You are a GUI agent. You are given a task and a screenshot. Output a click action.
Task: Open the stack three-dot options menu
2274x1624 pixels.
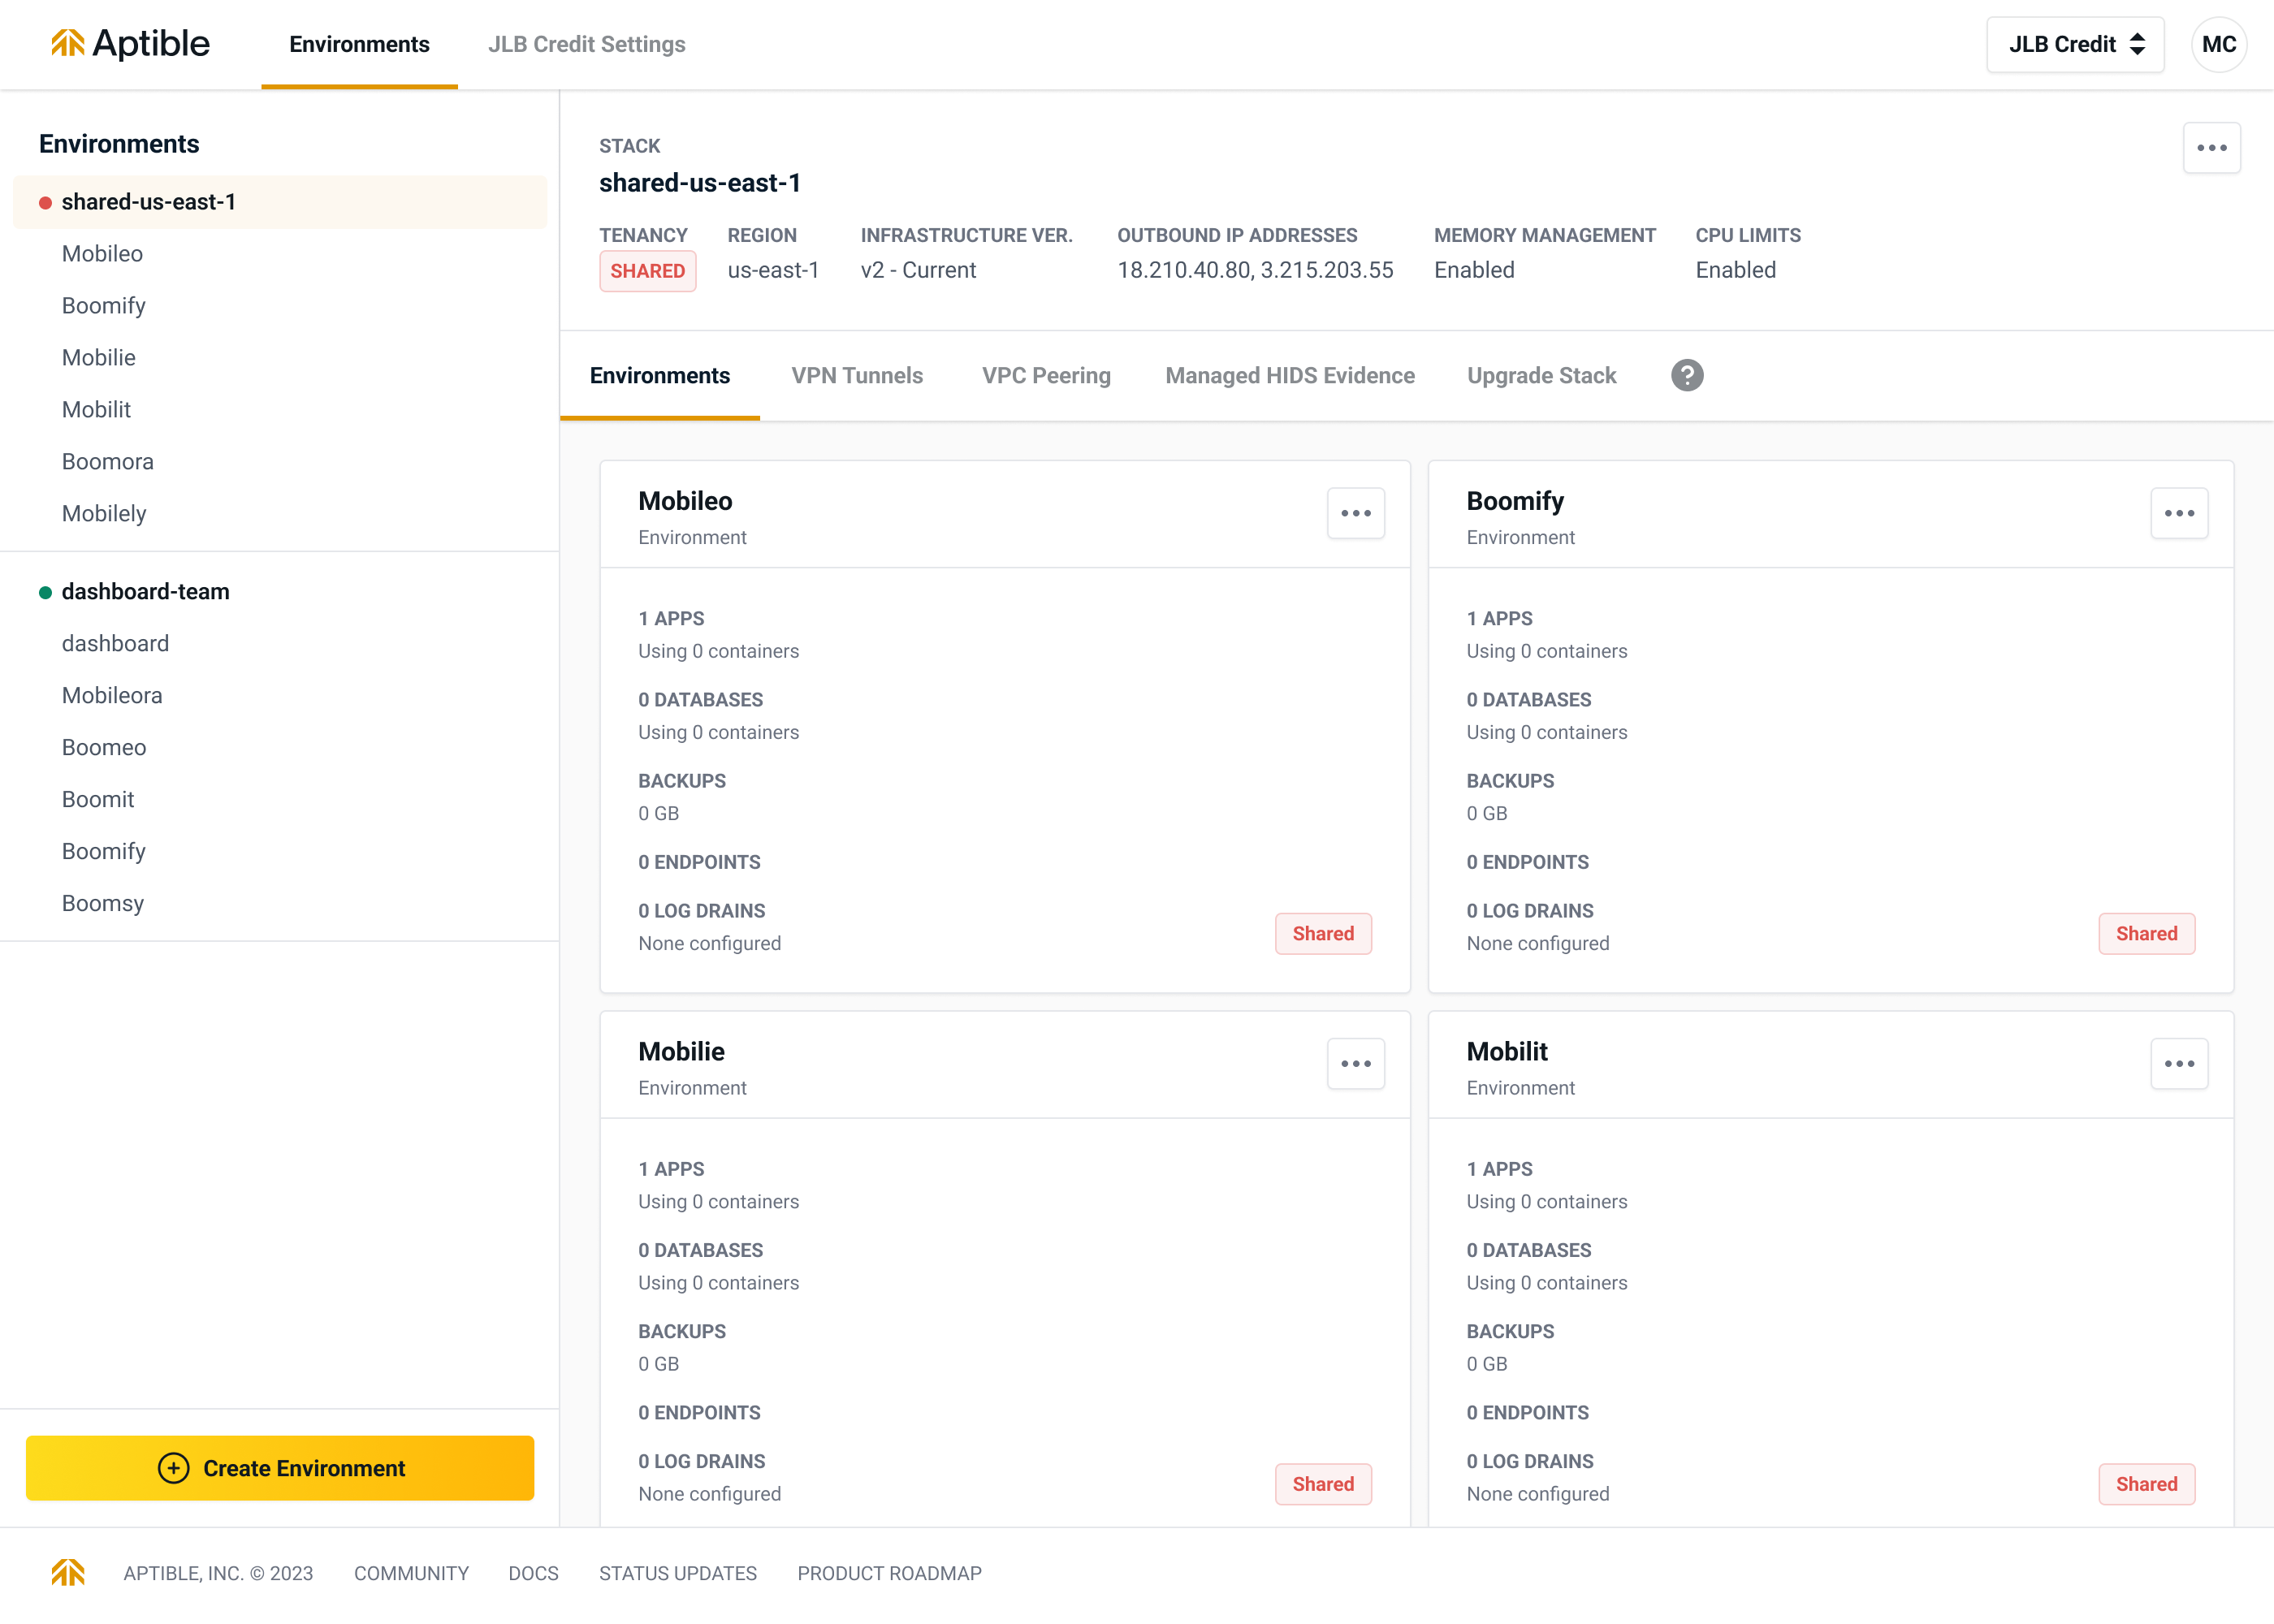(2211, 148)
